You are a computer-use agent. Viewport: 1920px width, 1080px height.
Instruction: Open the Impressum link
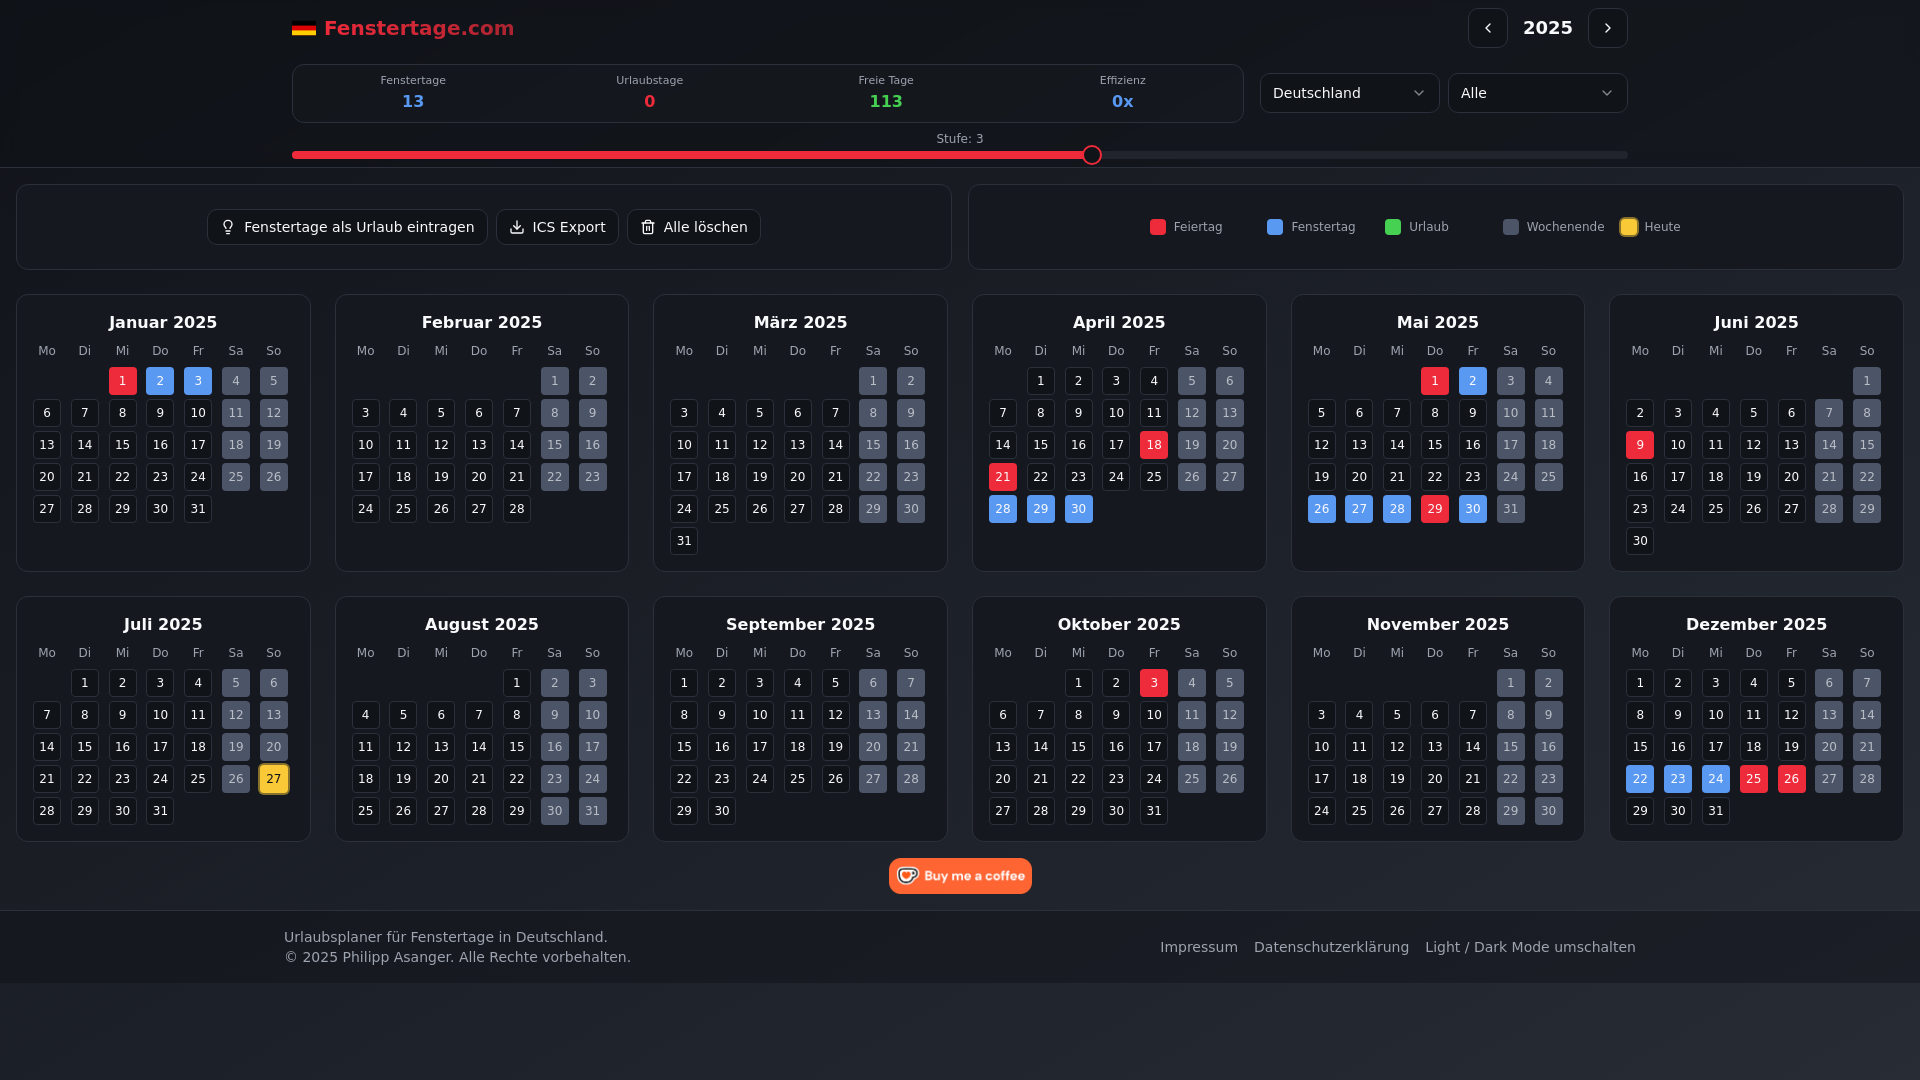click(1199, 947)
